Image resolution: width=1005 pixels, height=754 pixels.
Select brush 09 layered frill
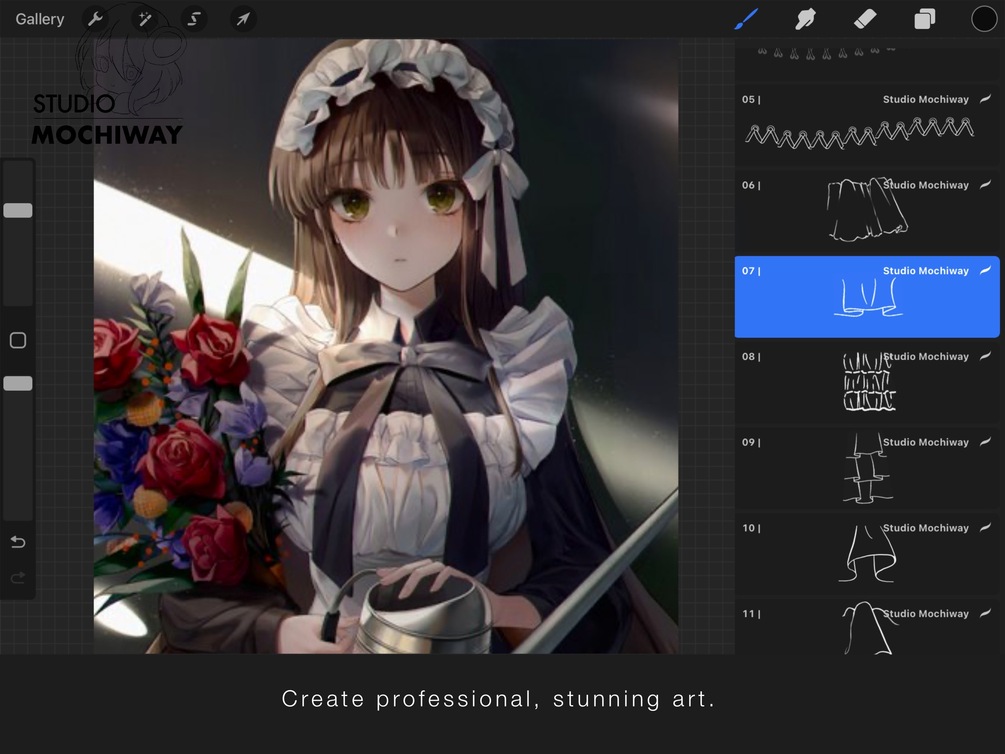(867, 468)
